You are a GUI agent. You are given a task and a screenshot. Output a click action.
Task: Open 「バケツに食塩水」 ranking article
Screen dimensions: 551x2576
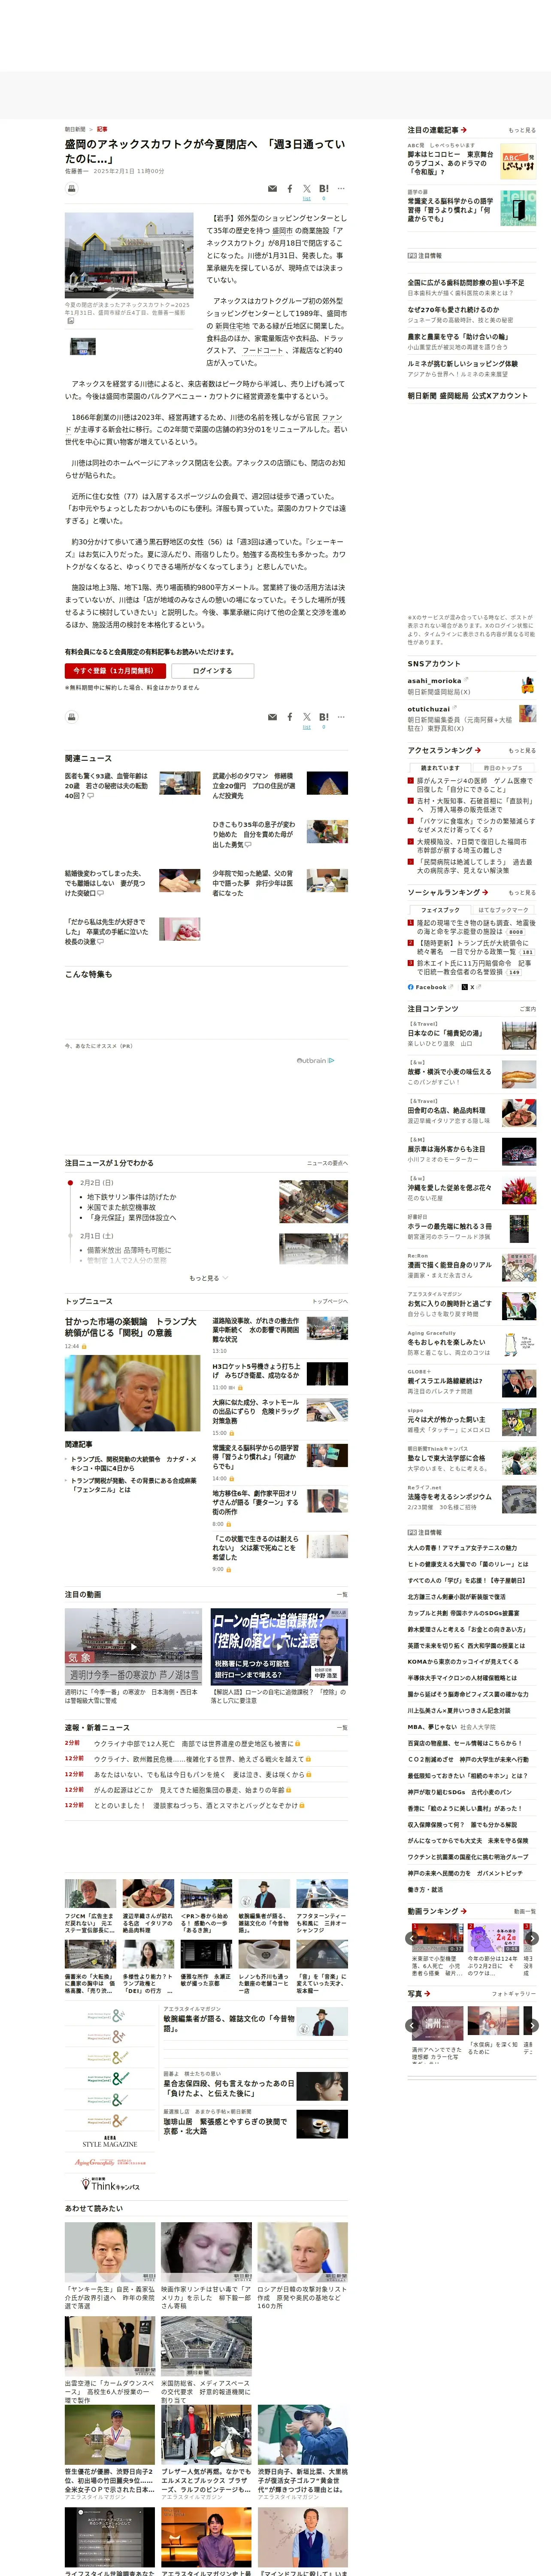[x=475, y=825]
